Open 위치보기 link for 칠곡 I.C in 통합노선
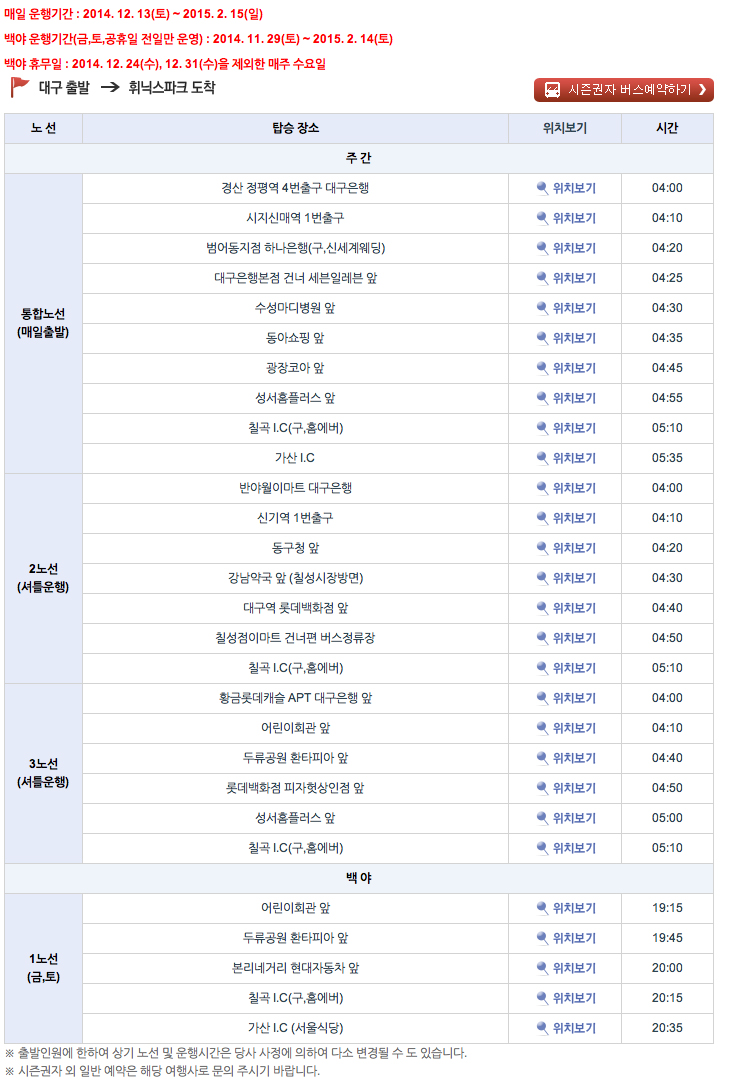Viewport: 740px width, 1086px height. pyautogui.click(x=574, y=428)
